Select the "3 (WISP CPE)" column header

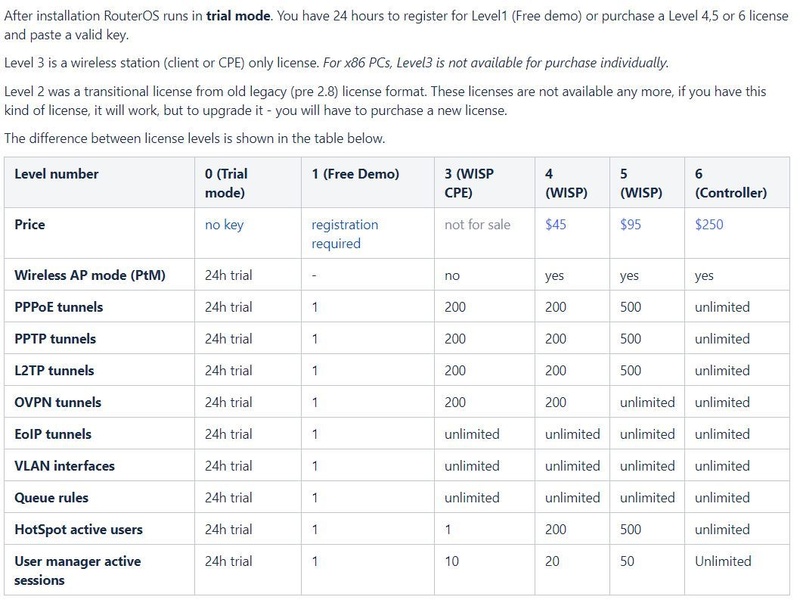pos(469,183)
